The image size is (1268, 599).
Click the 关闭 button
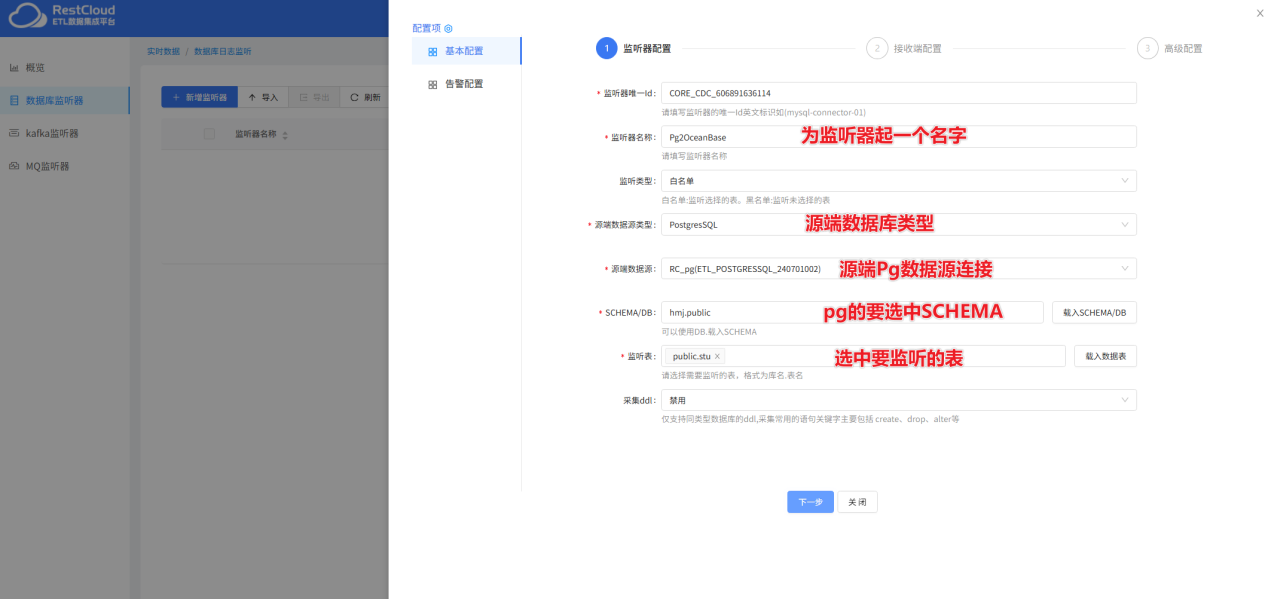(857, 502)
